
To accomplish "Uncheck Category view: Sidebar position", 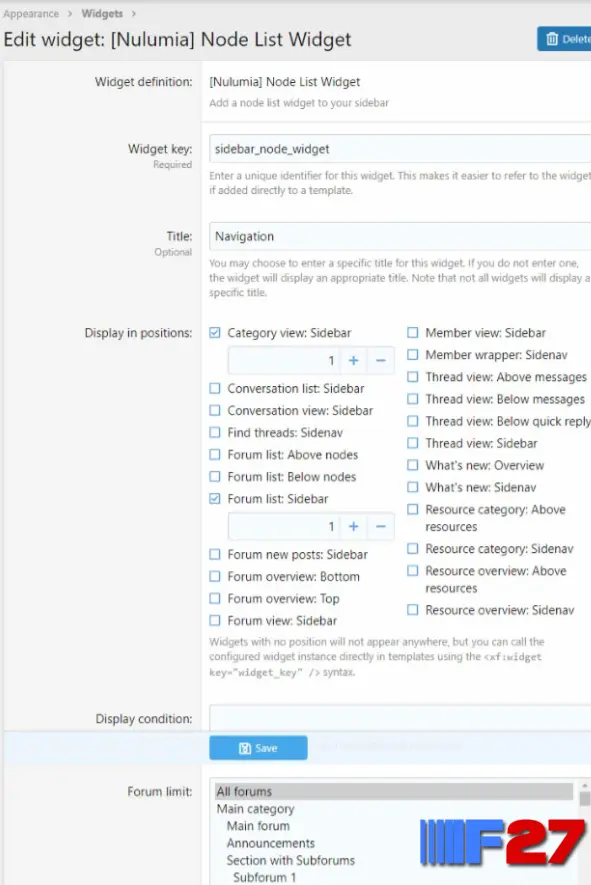I will pyautogui.click(x=215, y=332).
